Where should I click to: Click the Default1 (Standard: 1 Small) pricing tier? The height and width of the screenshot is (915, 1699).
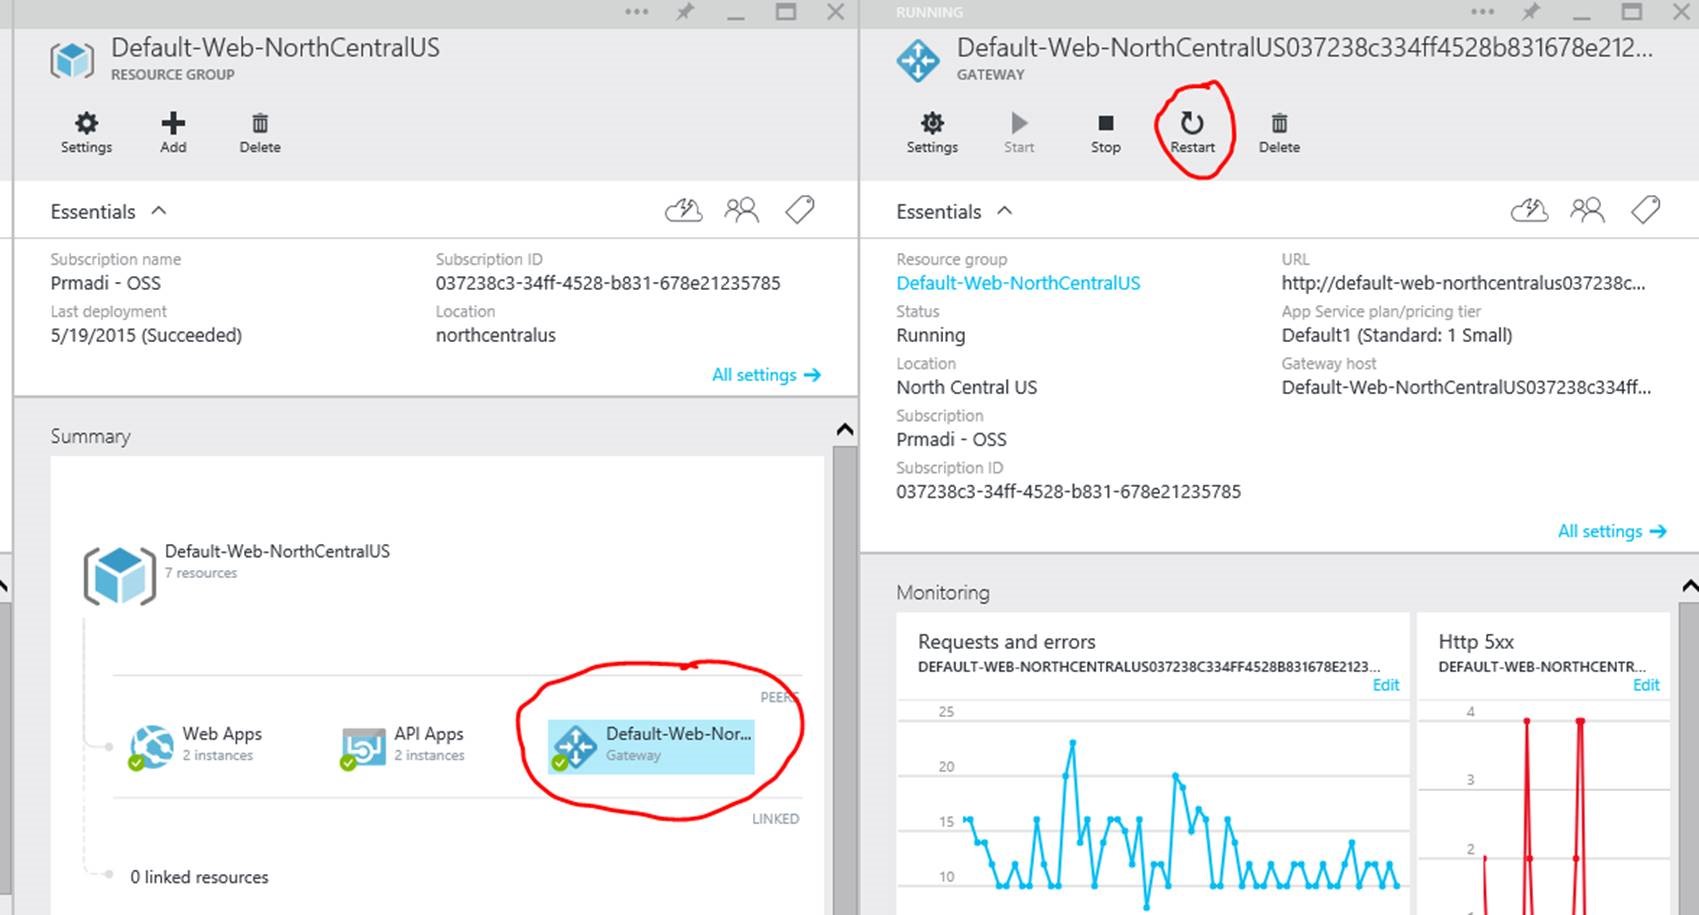point(1397,335)
